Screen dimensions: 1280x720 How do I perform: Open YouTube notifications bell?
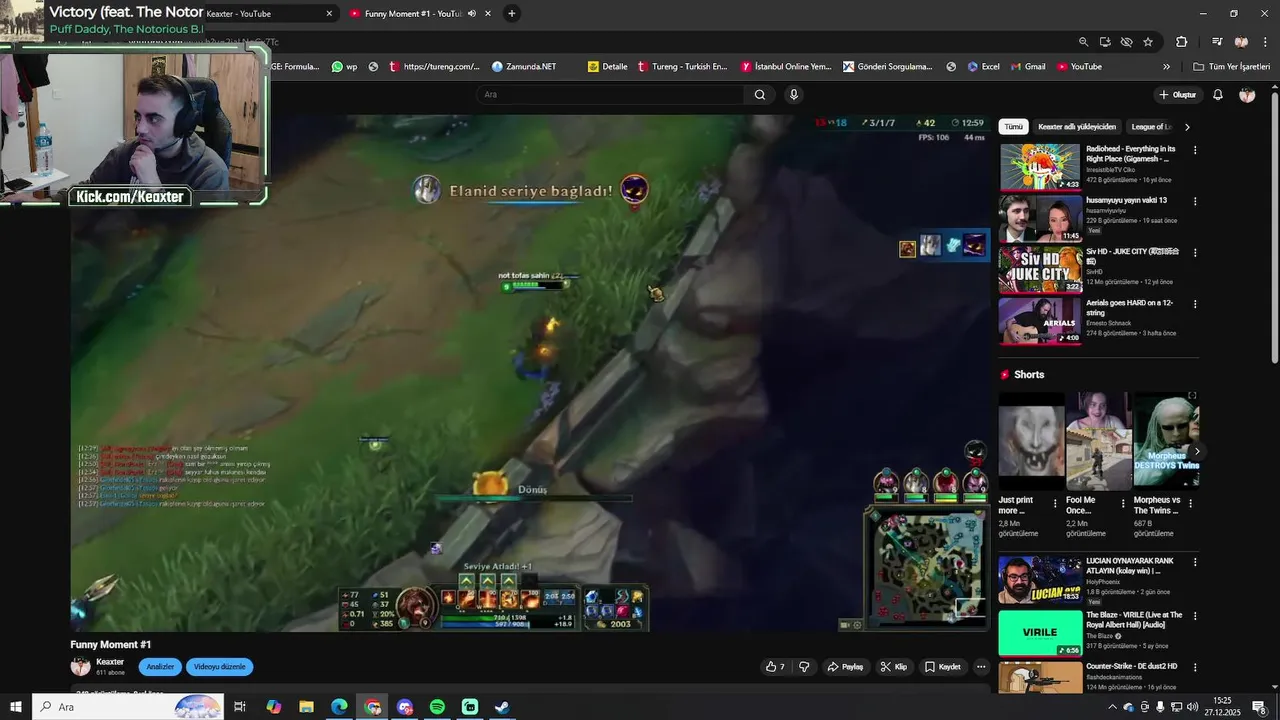(x=1218, y=95)
